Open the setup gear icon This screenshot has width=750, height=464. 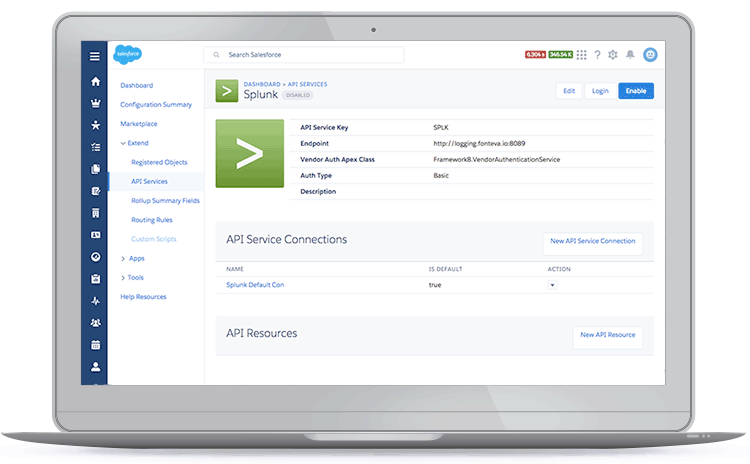pyautogui.click(x=613, y=55)
